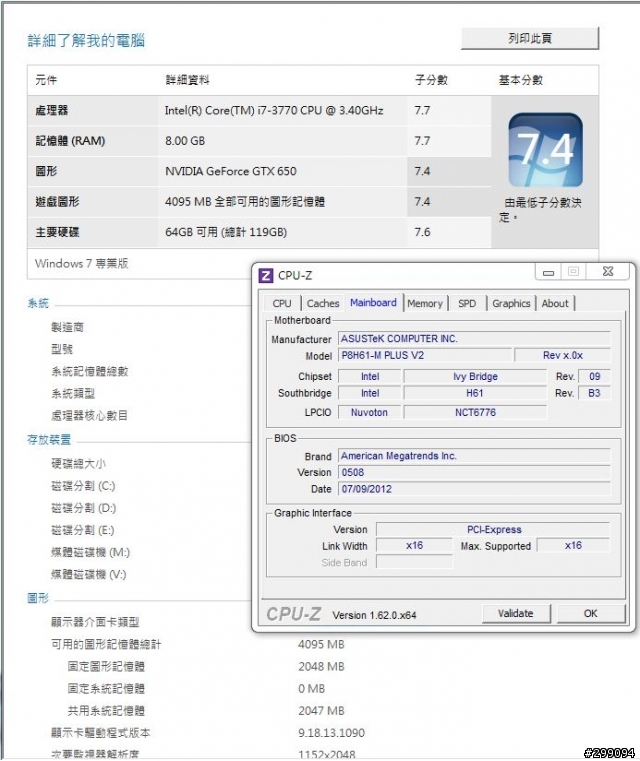Click the OK button in CPU-Z

(591, 613)
